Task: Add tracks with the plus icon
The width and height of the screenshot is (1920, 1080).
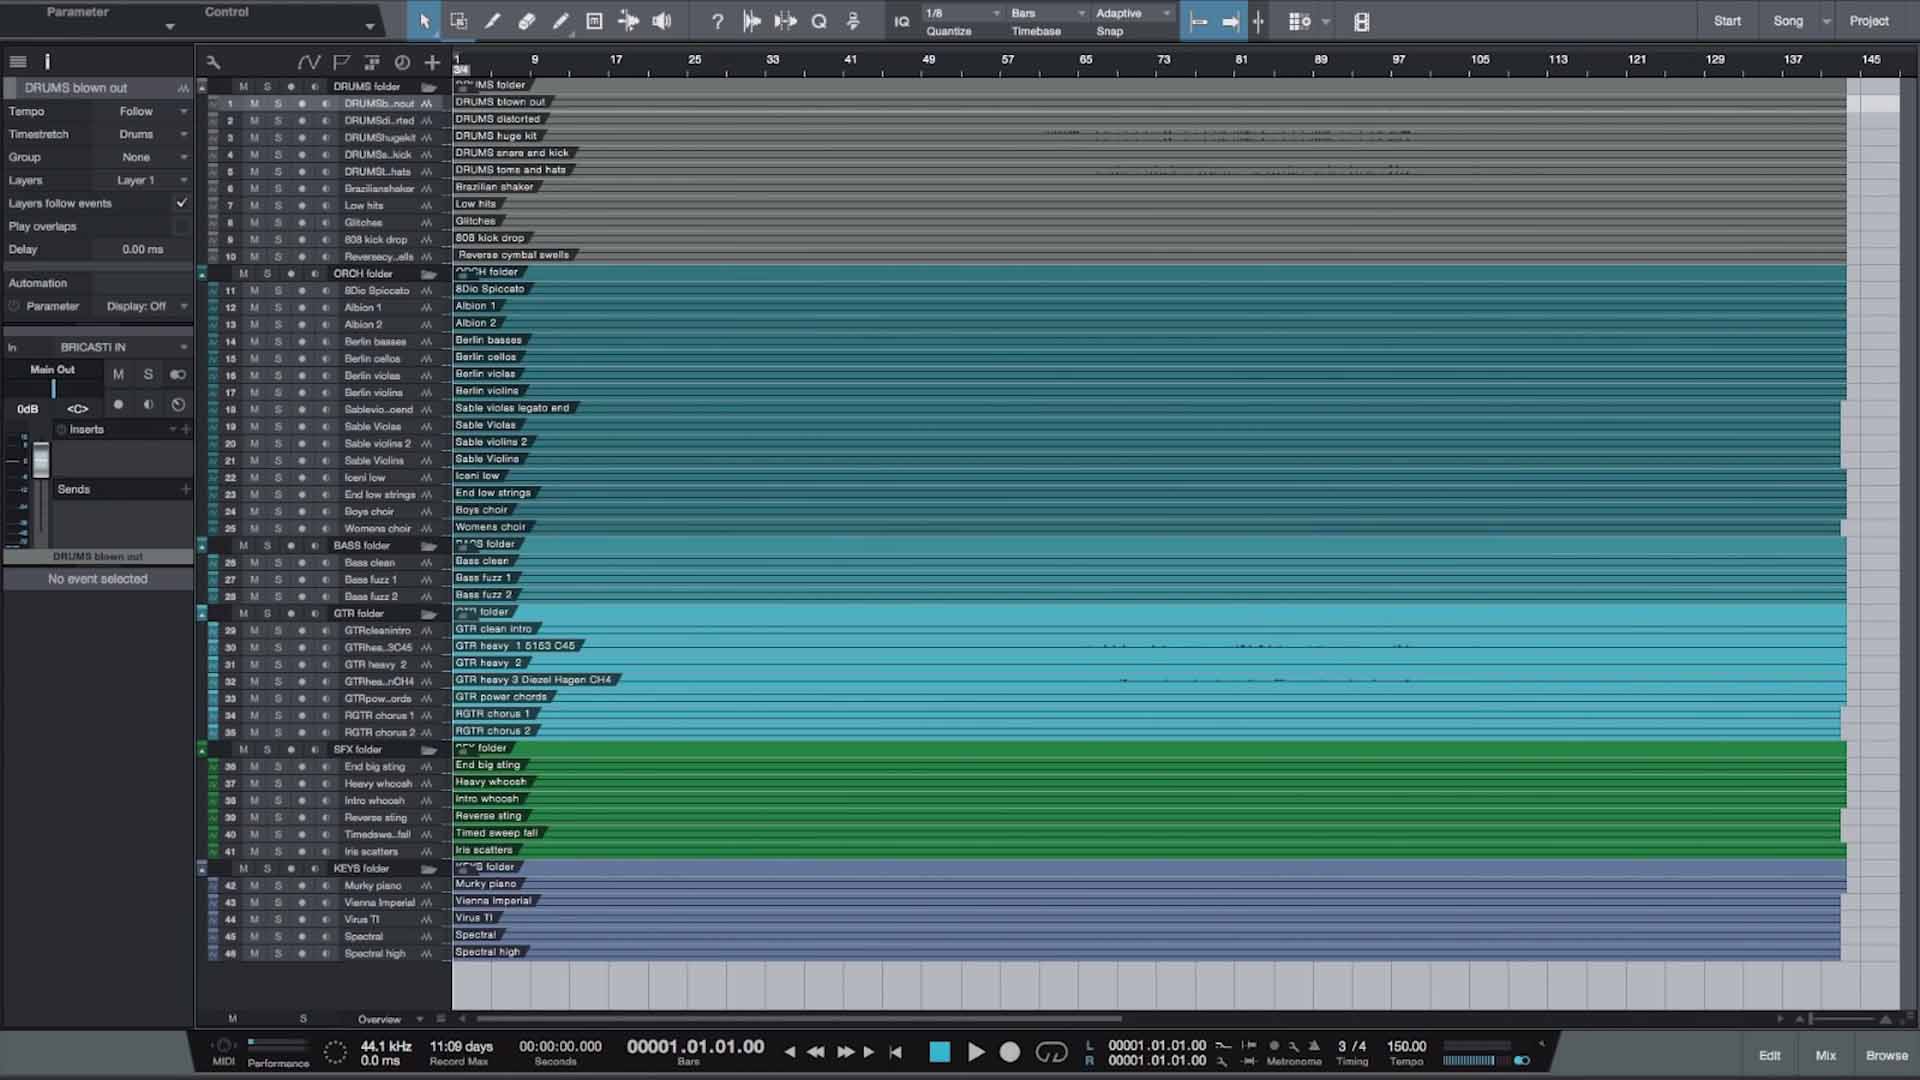Action: (432, 62)
